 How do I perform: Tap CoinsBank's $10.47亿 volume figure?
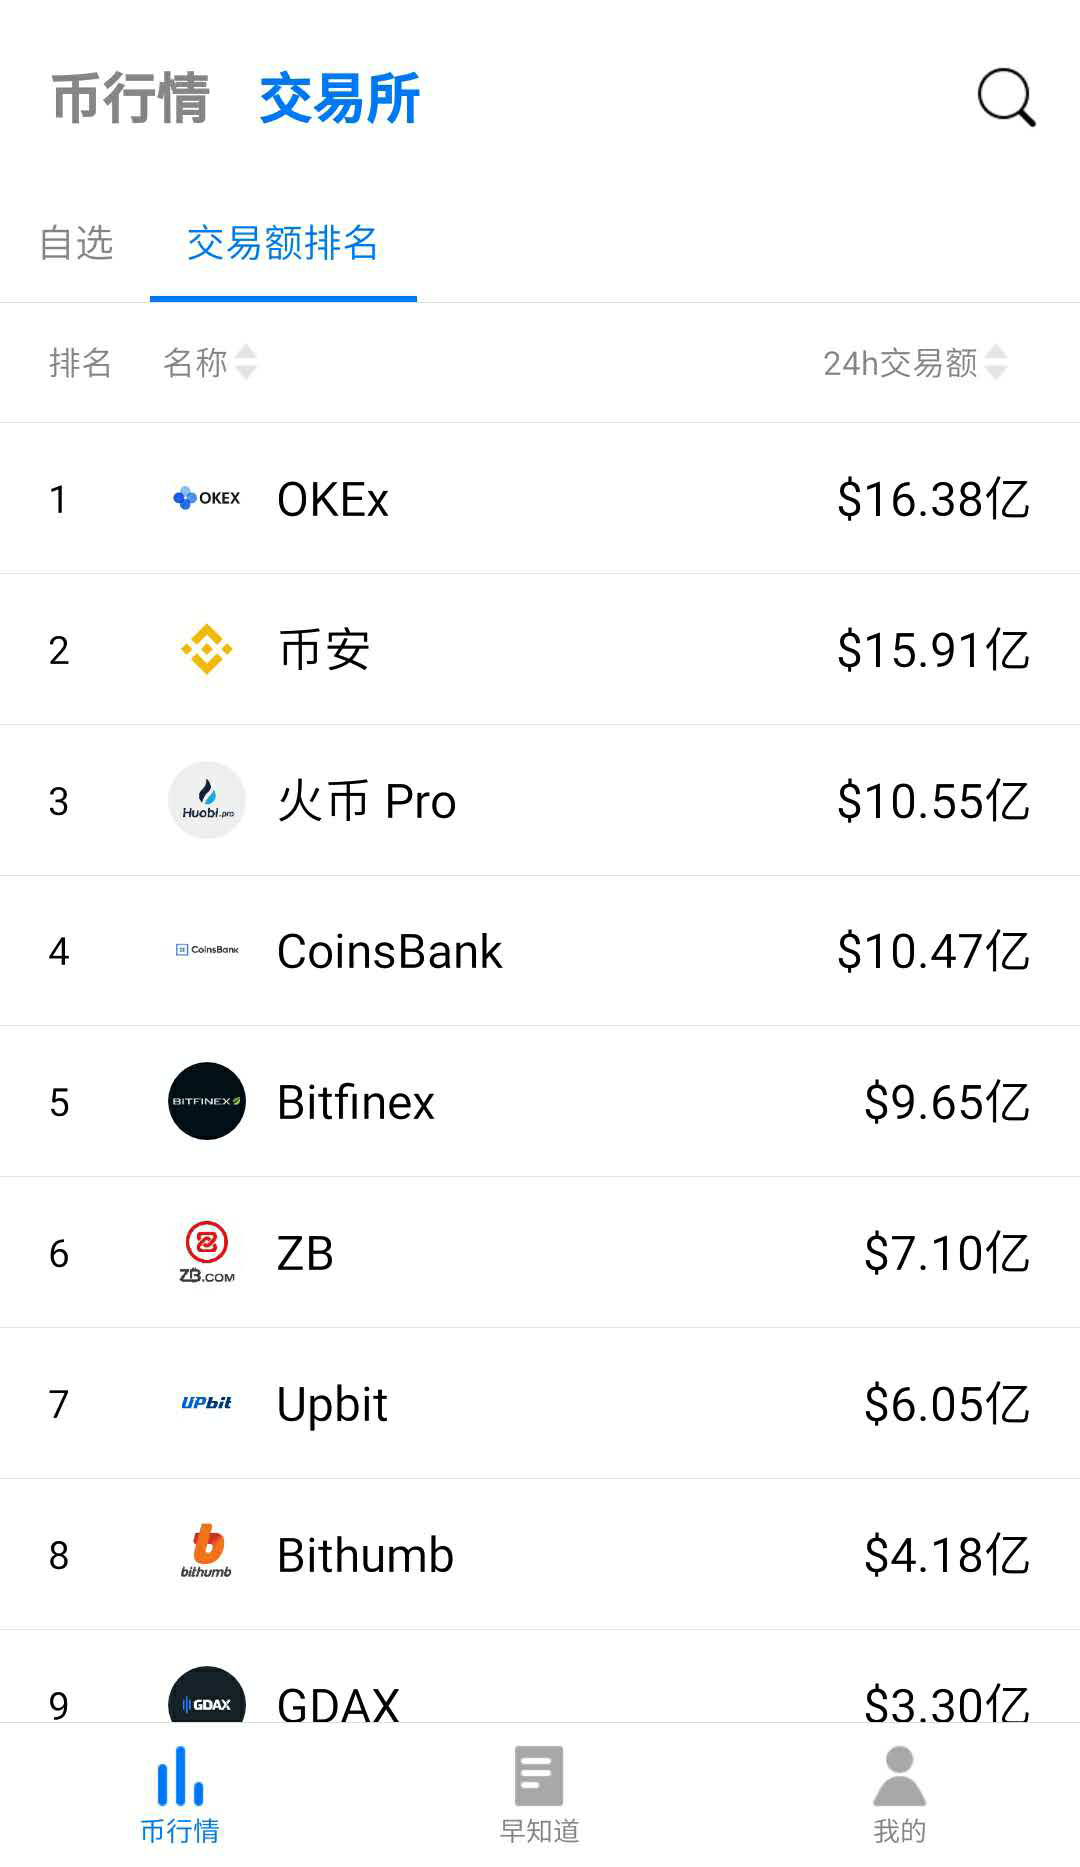tap(932, 951)
